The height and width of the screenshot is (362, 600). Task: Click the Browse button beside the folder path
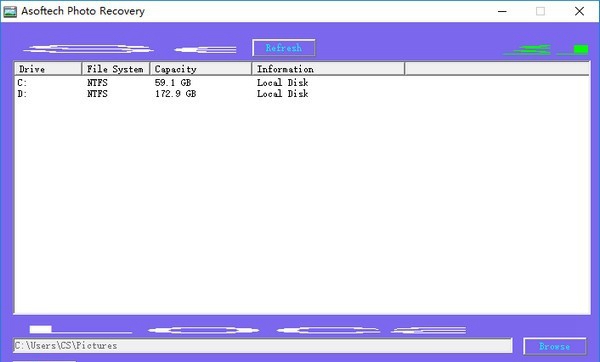pyautogui.click(x=554, y=346)
